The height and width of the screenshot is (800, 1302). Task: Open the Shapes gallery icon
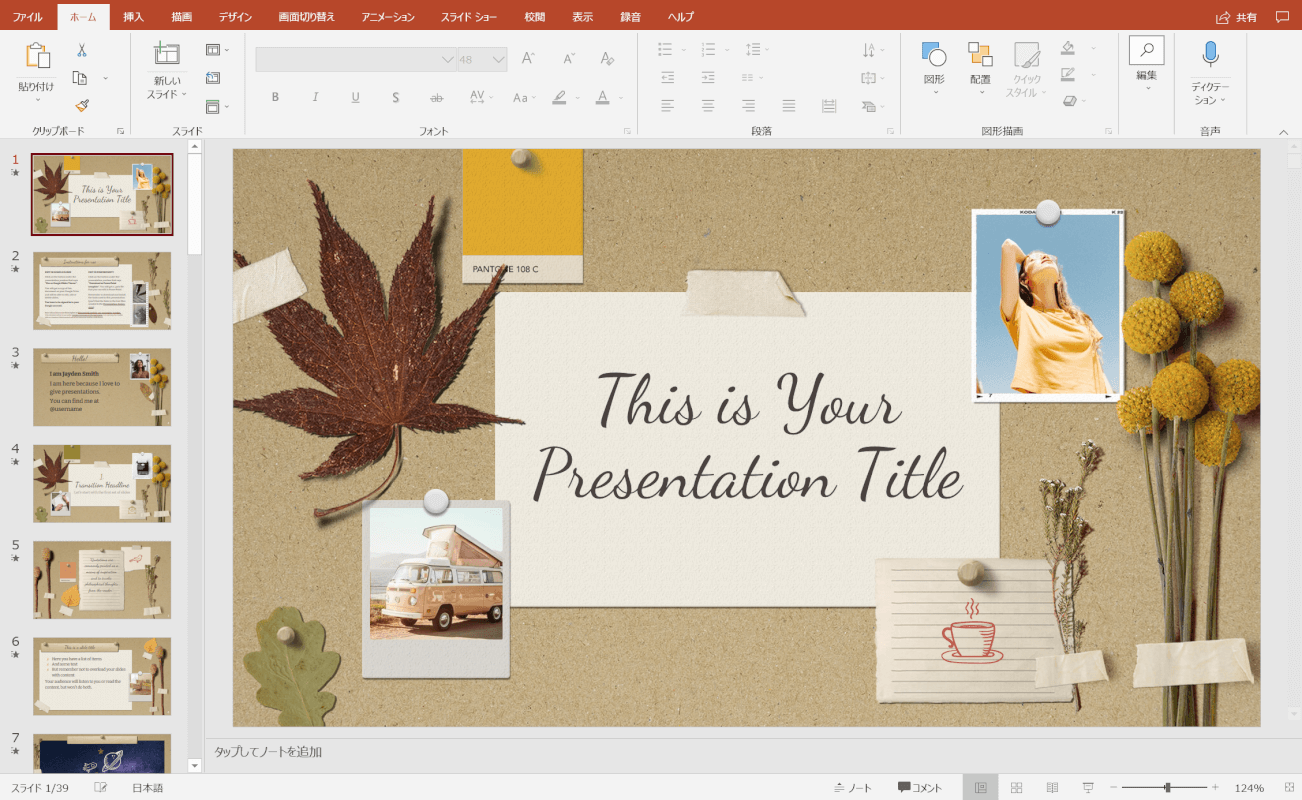pyautogui.click(x=933, y=55)
